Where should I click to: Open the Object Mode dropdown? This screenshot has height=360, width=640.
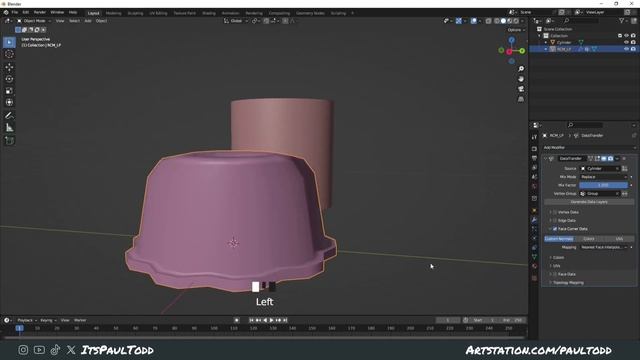(x=34, y=21)
